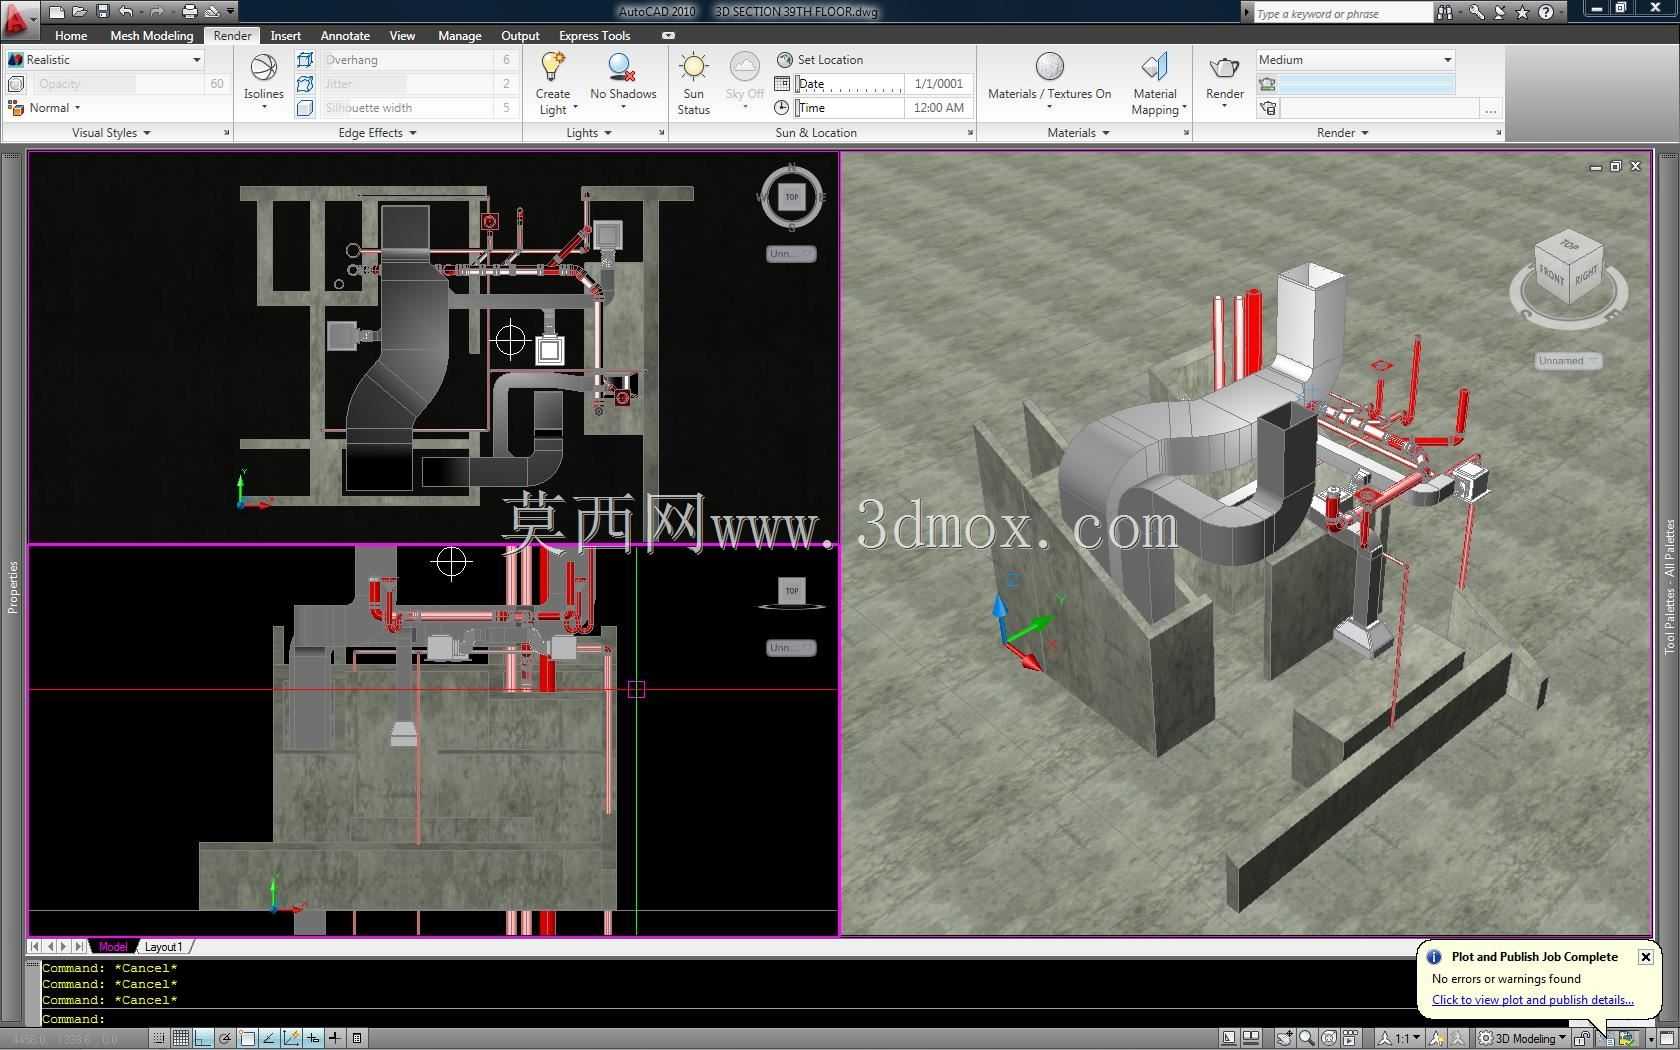The height and width of the screenshot is (1050, 1680).
Task: Click the Undo arrow icon
Action: click(x=125, y=12)
